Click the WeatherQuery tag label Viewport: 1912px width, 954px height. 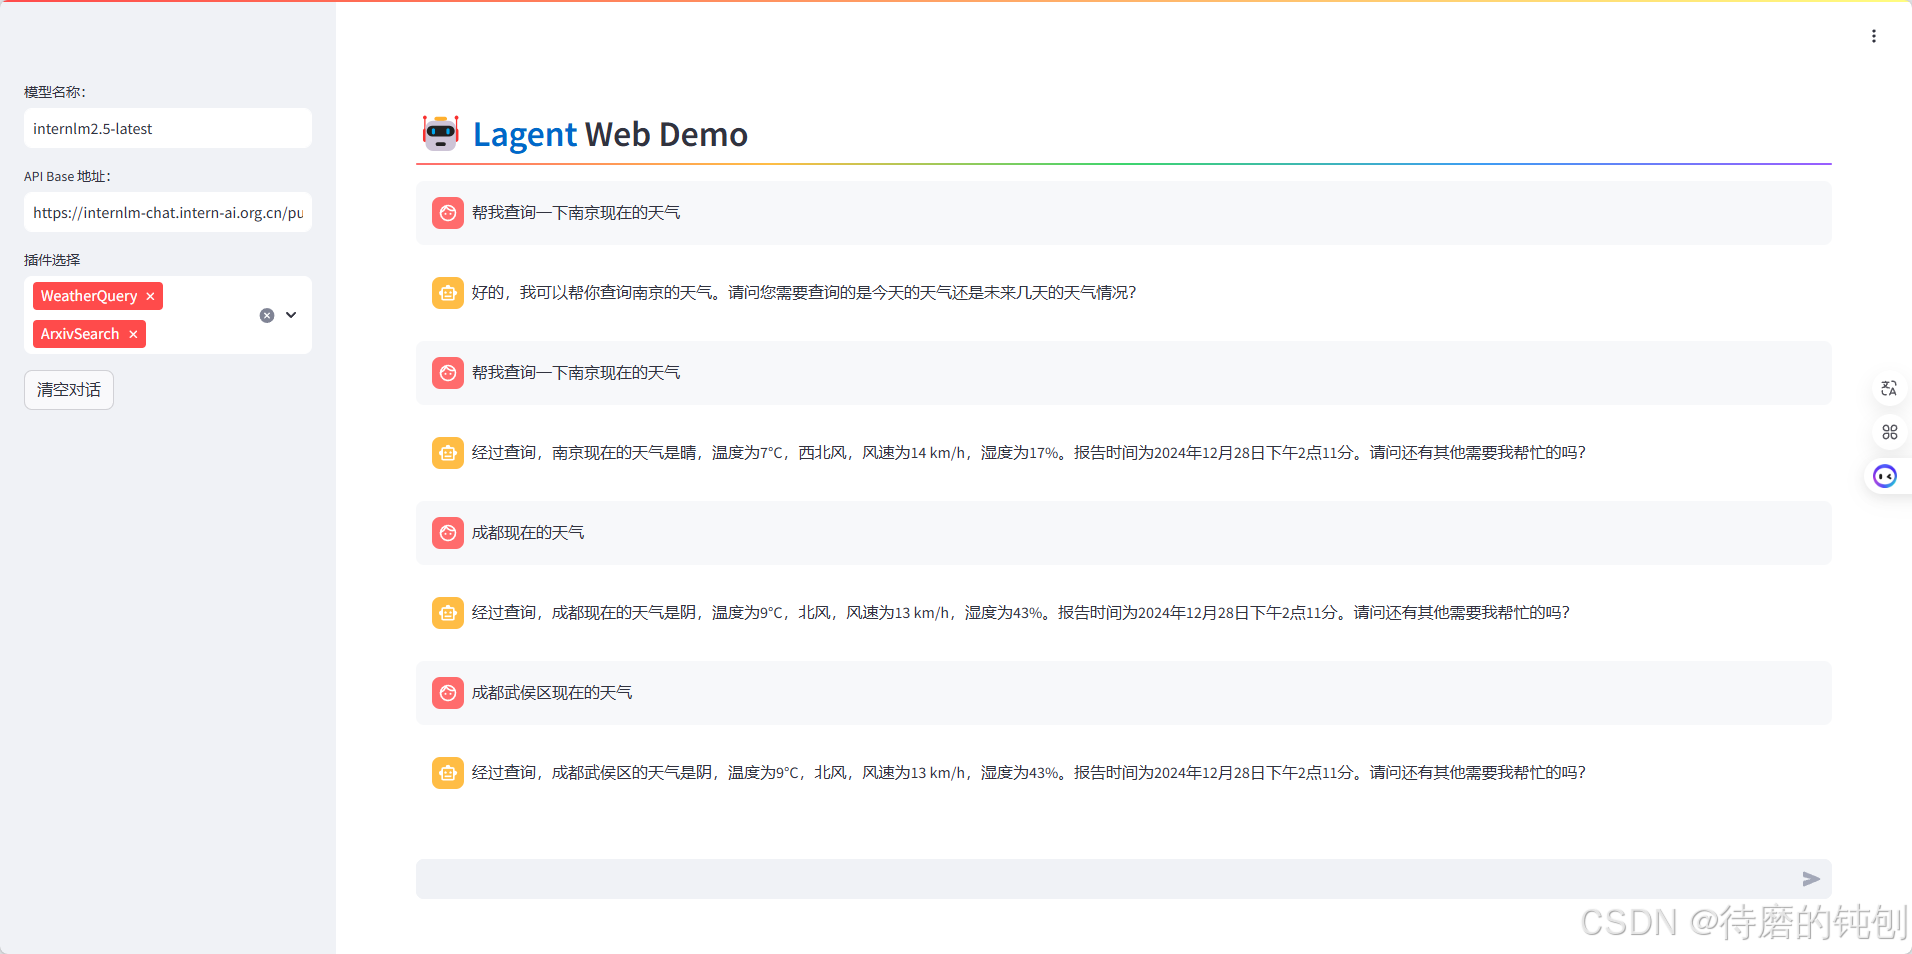[x=89, y=296]
